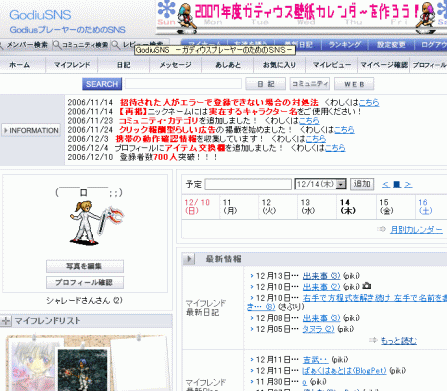Click the 写真を編集 button
Image resolution: width=447 pixels, height=391 pixels.
(x=85, y=266)
